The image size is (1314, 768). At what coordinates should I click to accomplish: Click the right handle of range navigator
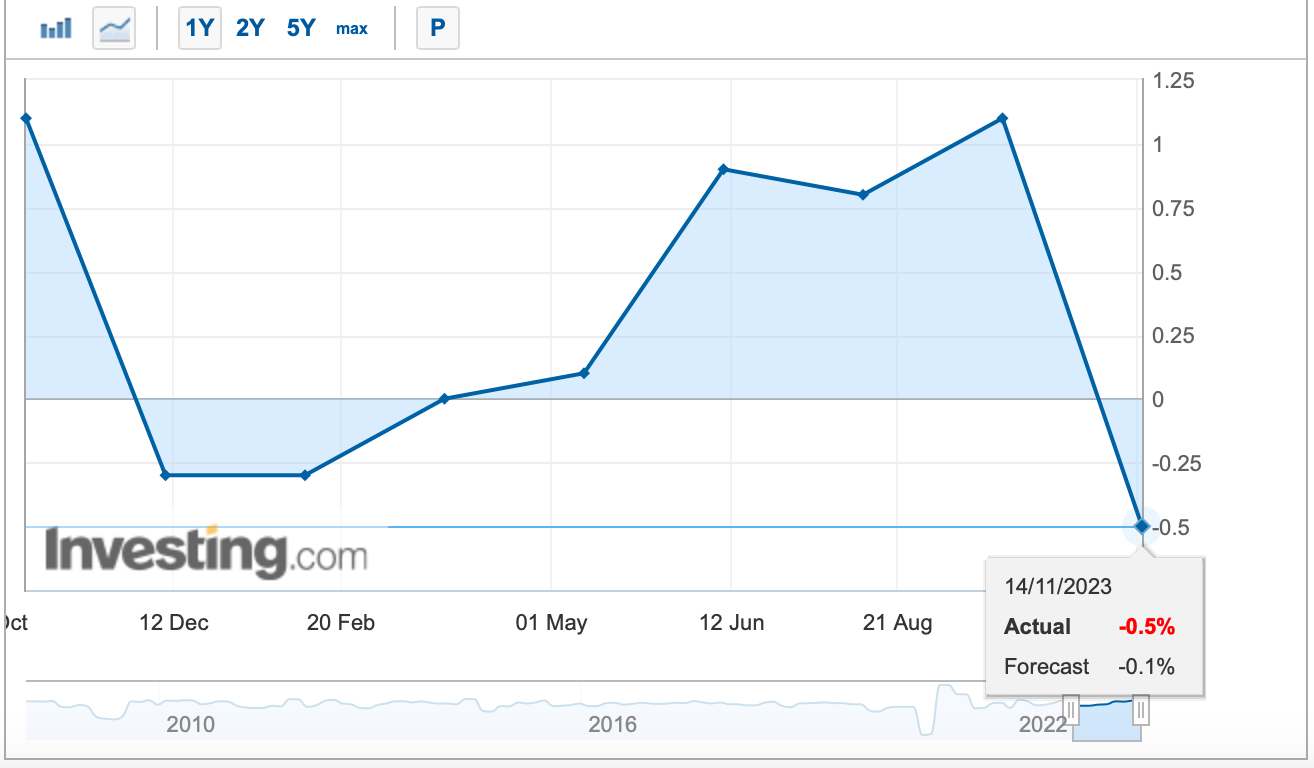[1141, 711]
